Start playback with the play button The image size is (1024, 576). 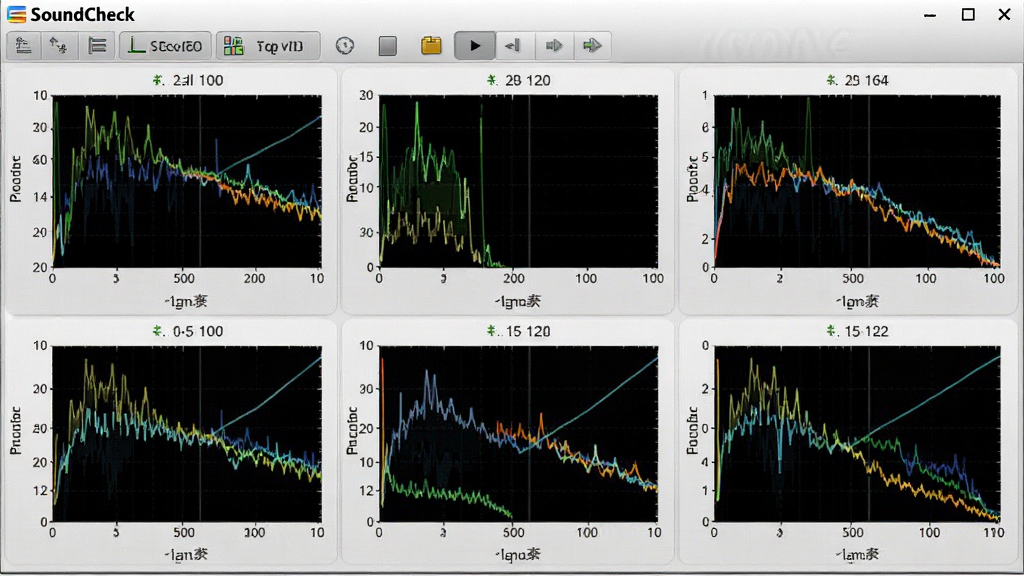[x=475, y=46]
